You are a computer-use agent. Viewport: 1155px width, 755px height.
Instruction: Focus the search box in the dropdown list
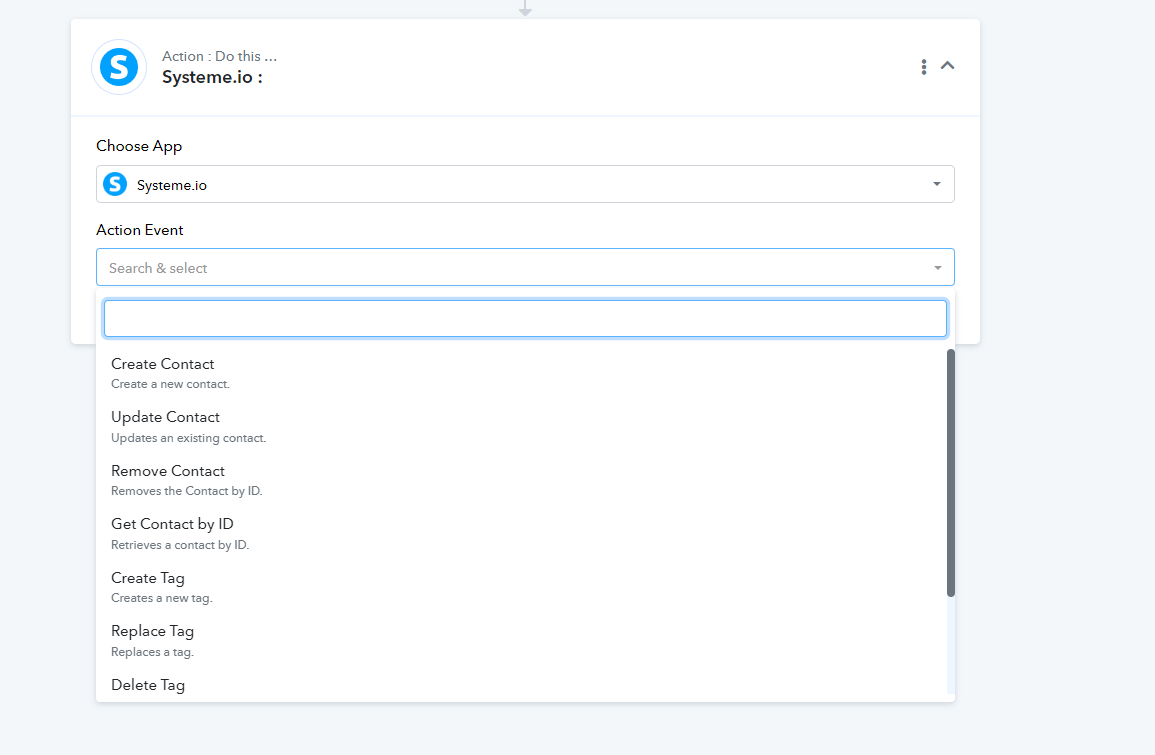click(x=525, y=319)
